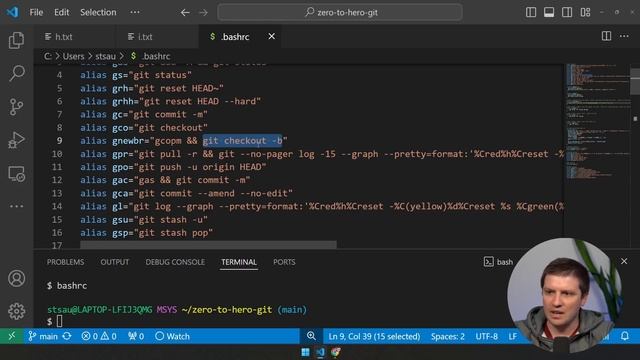Click the 'git stash pop' alias line
Image resolution: width=640 pixels, height=360 pixels.
pos(147,233)
